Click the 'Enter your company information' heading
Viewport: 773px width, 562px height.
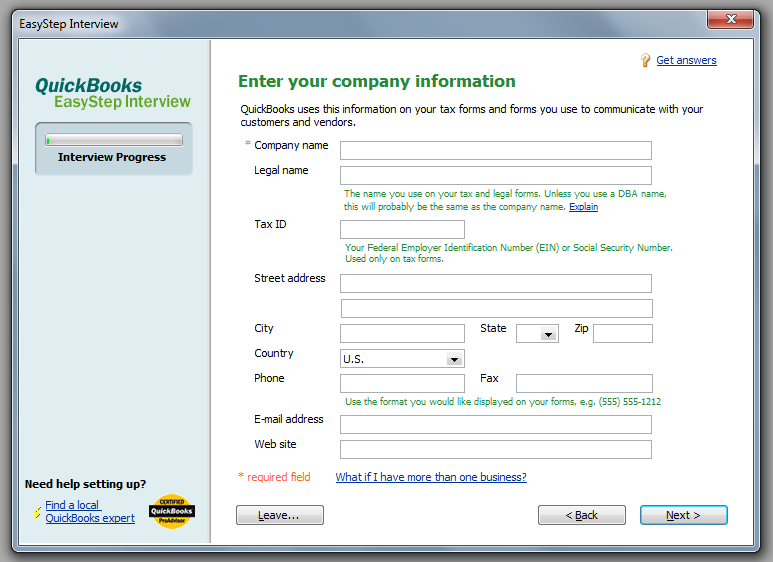377,81
